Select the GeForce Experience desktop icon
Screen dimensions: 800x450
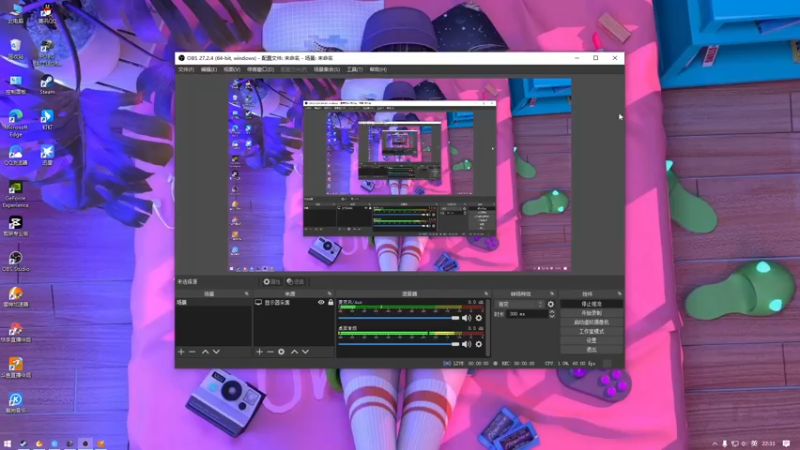point(15,194)
